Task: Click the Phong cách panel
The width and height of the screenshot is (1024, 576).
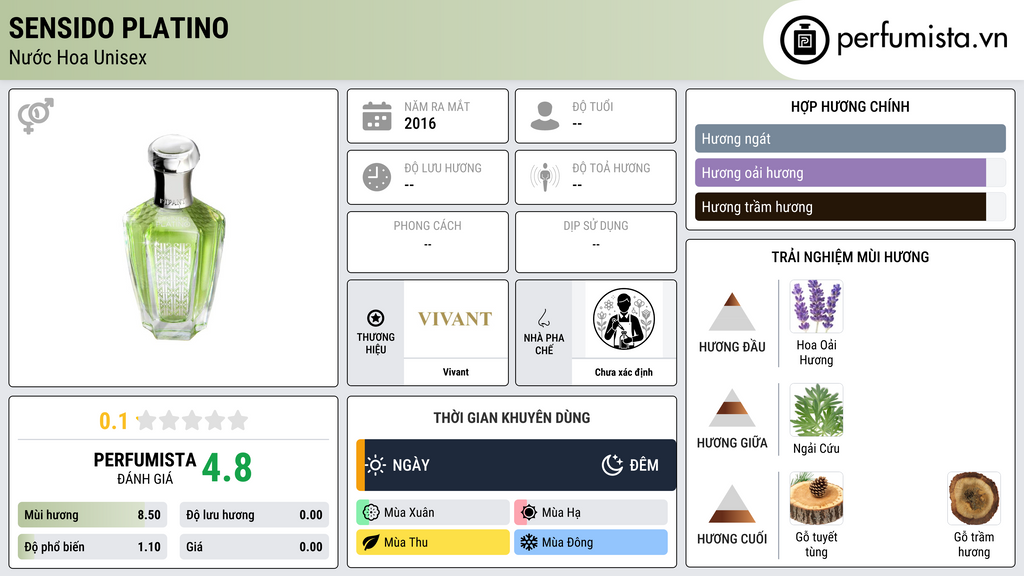Action: [x=428, y=242]
